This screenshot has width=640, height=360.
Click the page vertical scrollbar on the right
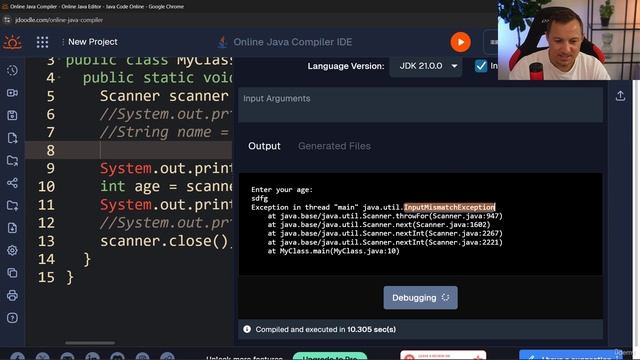click(636, 212)
